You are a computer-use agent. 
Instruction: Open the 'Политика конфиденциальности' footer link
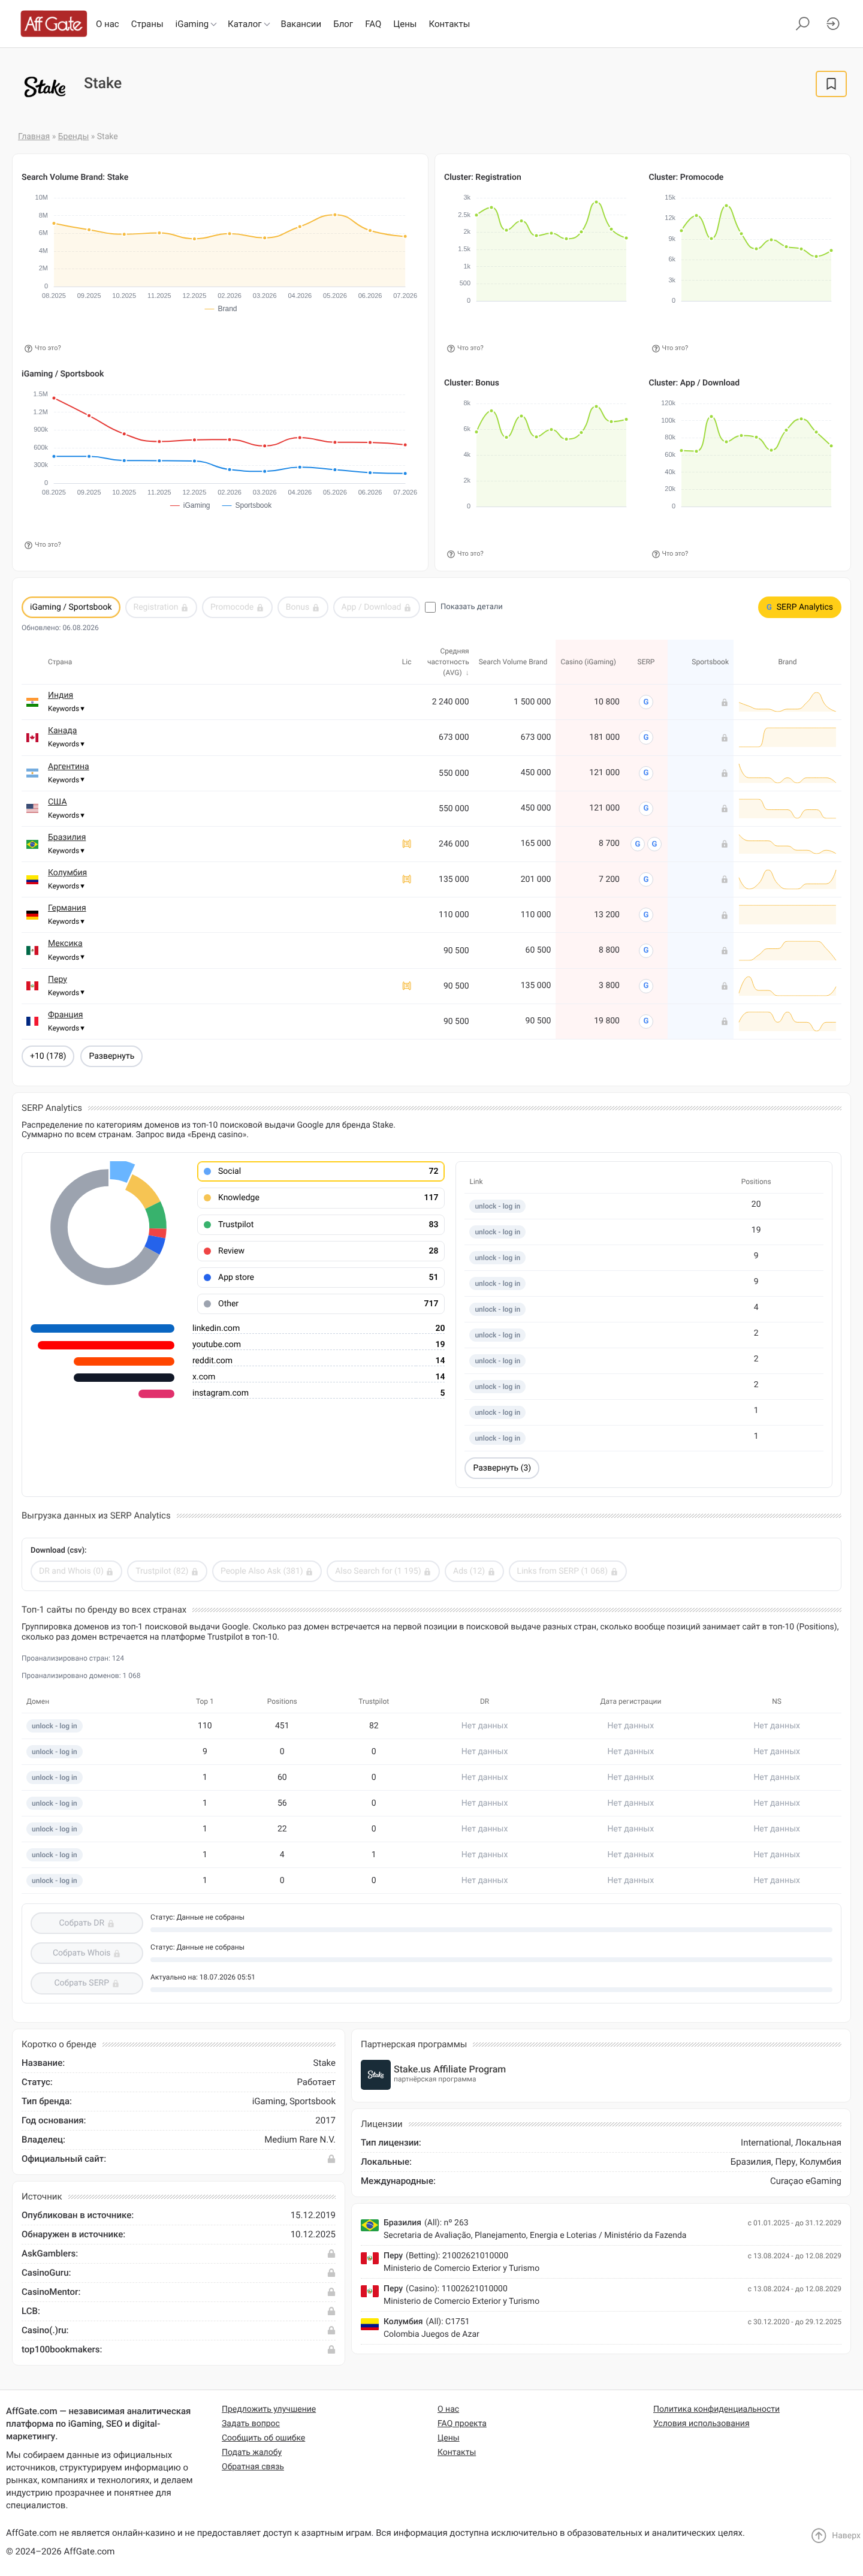click(x=716, y=2409)
